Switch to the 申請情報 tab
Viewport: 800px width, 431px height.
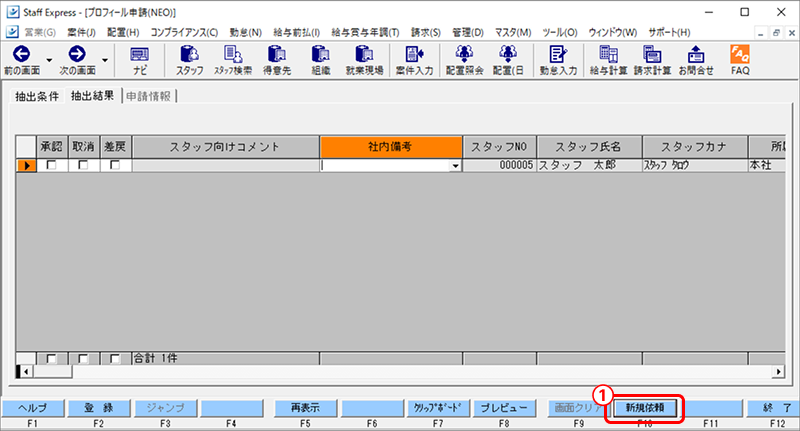[x=148, y=96]
